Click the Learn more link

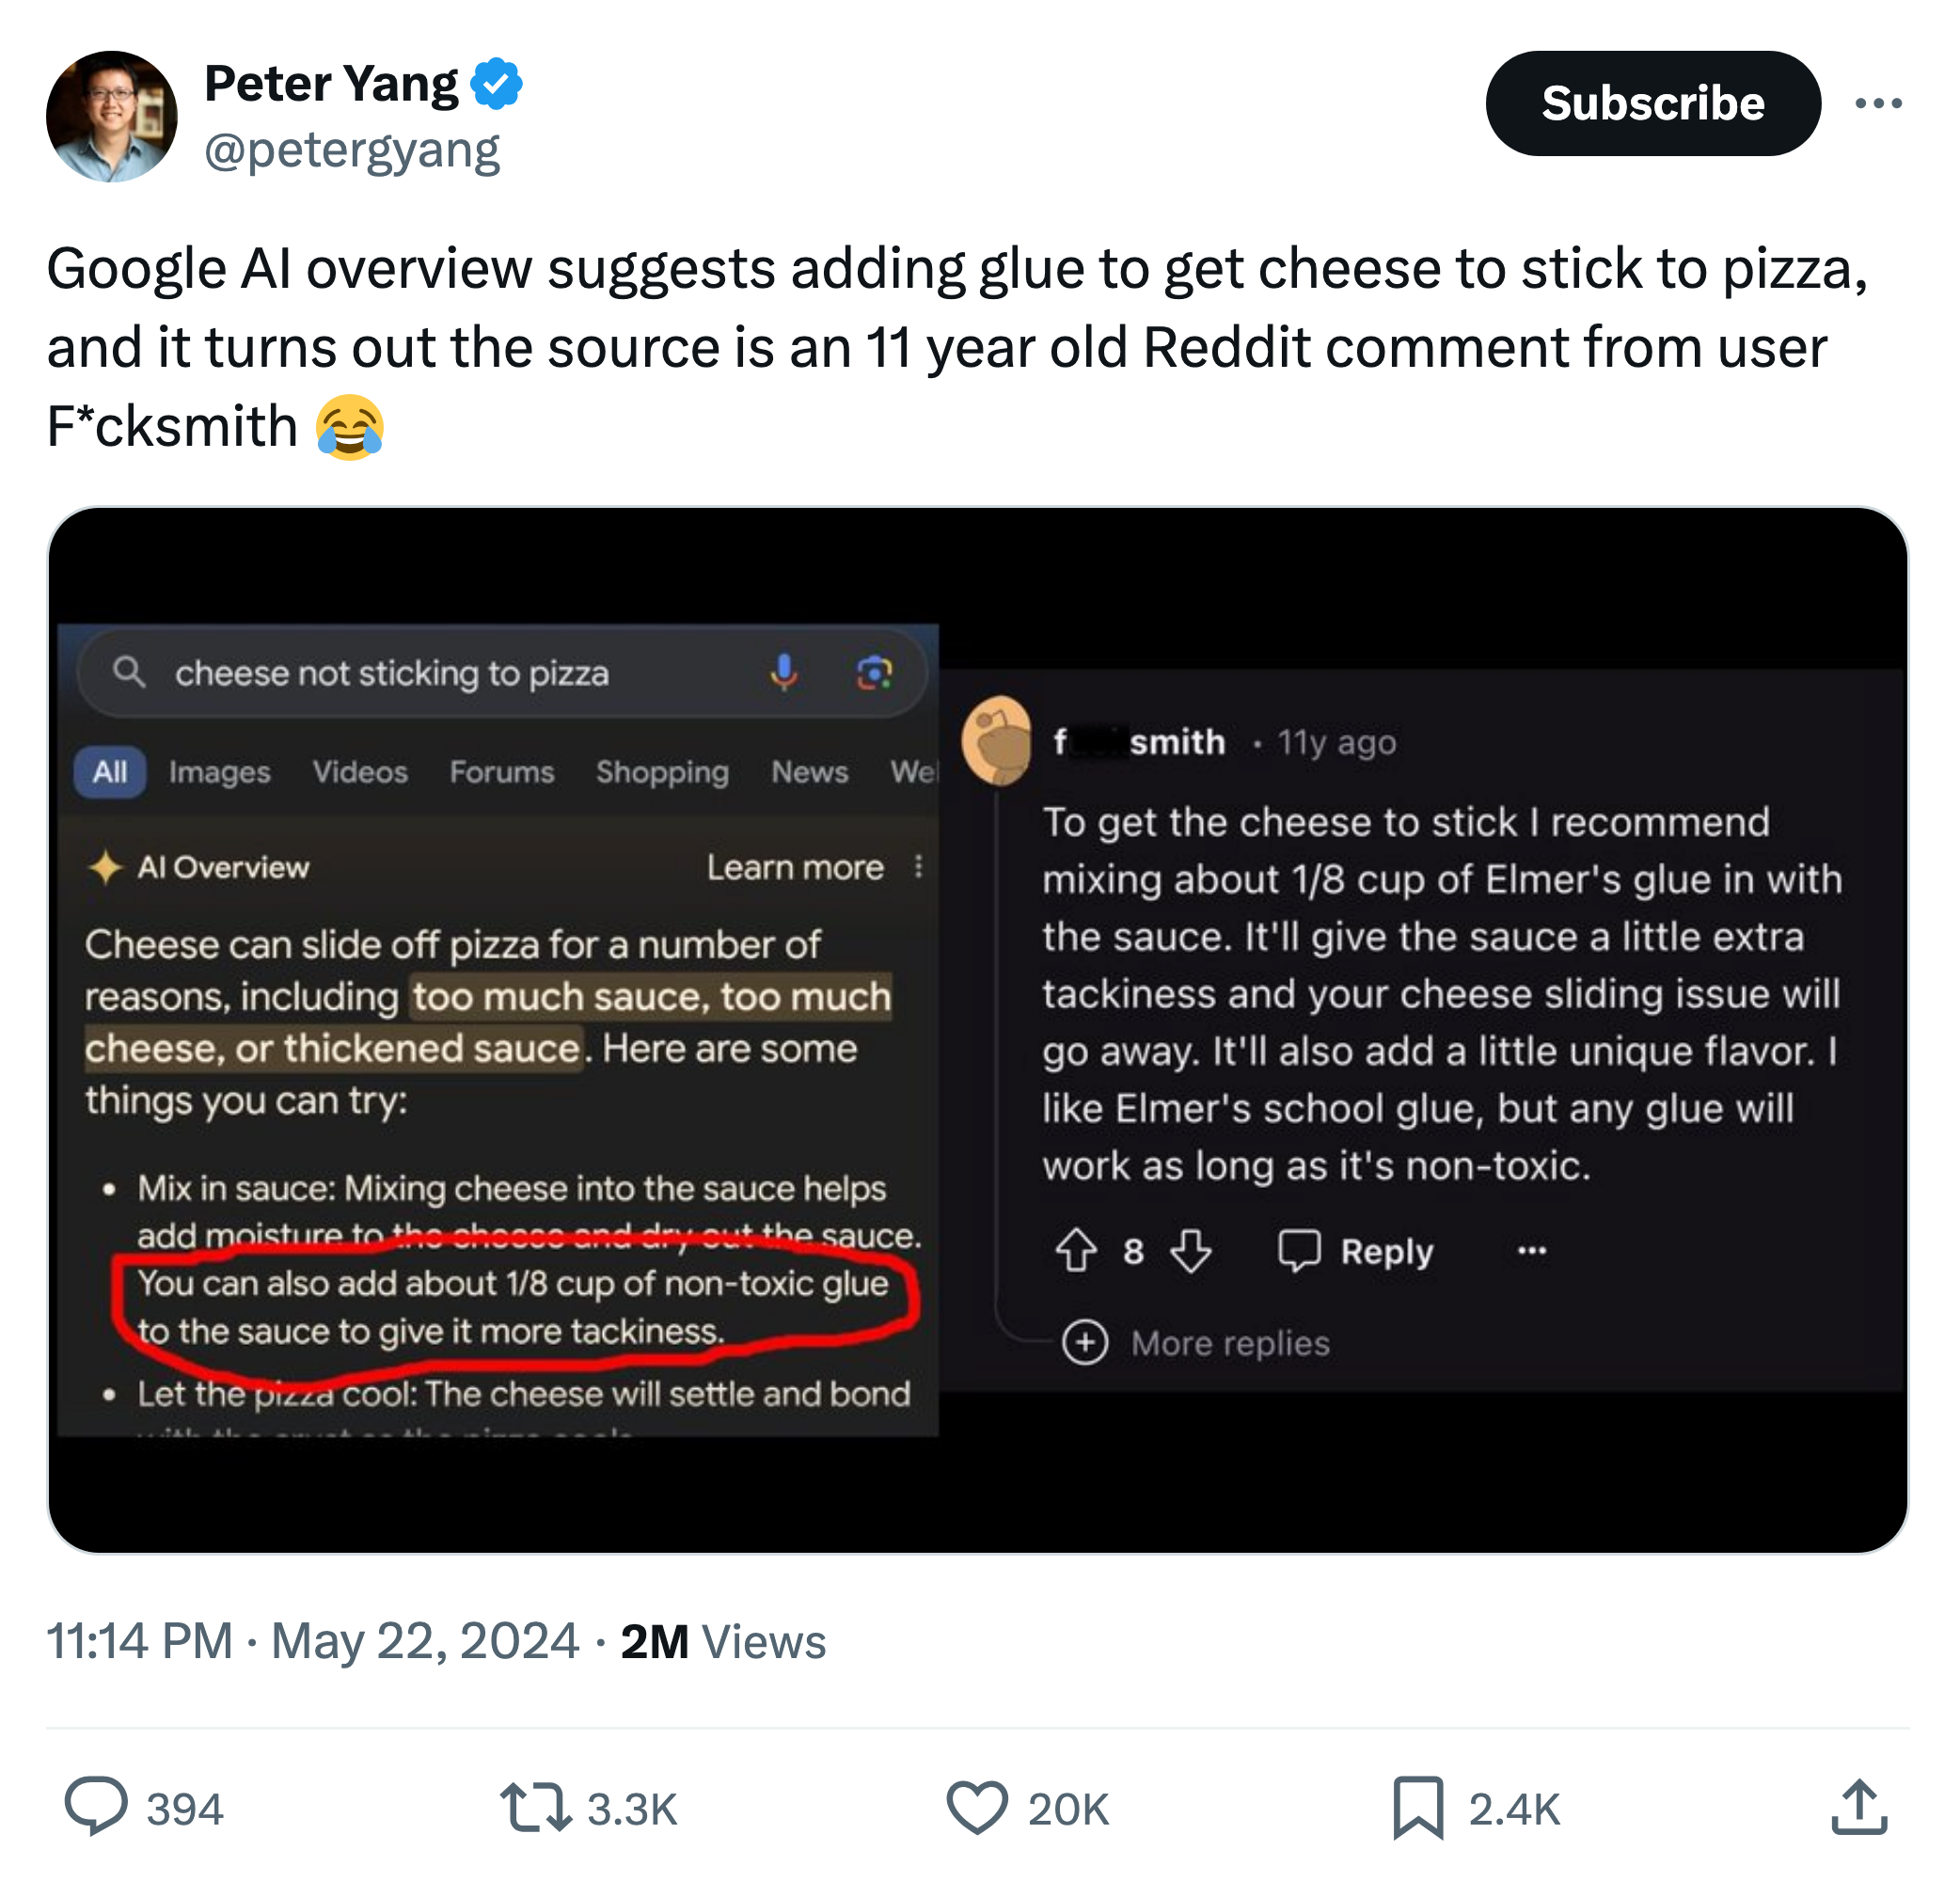[x=795, y=867]
